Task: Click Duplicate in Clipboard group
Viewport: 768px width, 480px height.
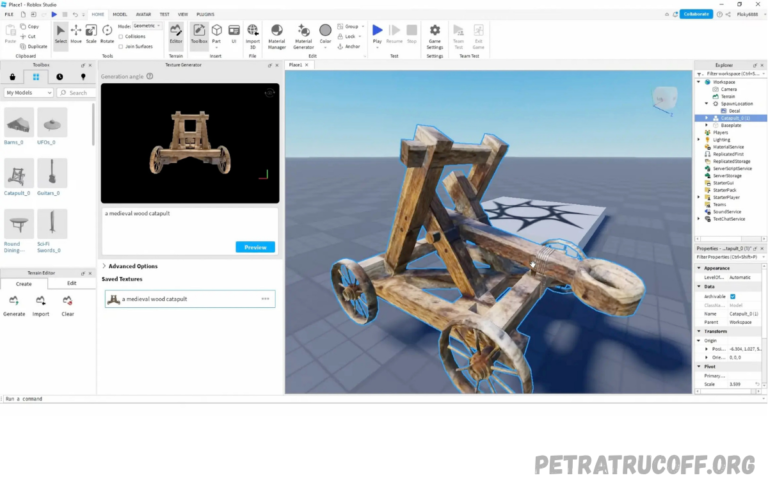Action: tap(34, 47)
